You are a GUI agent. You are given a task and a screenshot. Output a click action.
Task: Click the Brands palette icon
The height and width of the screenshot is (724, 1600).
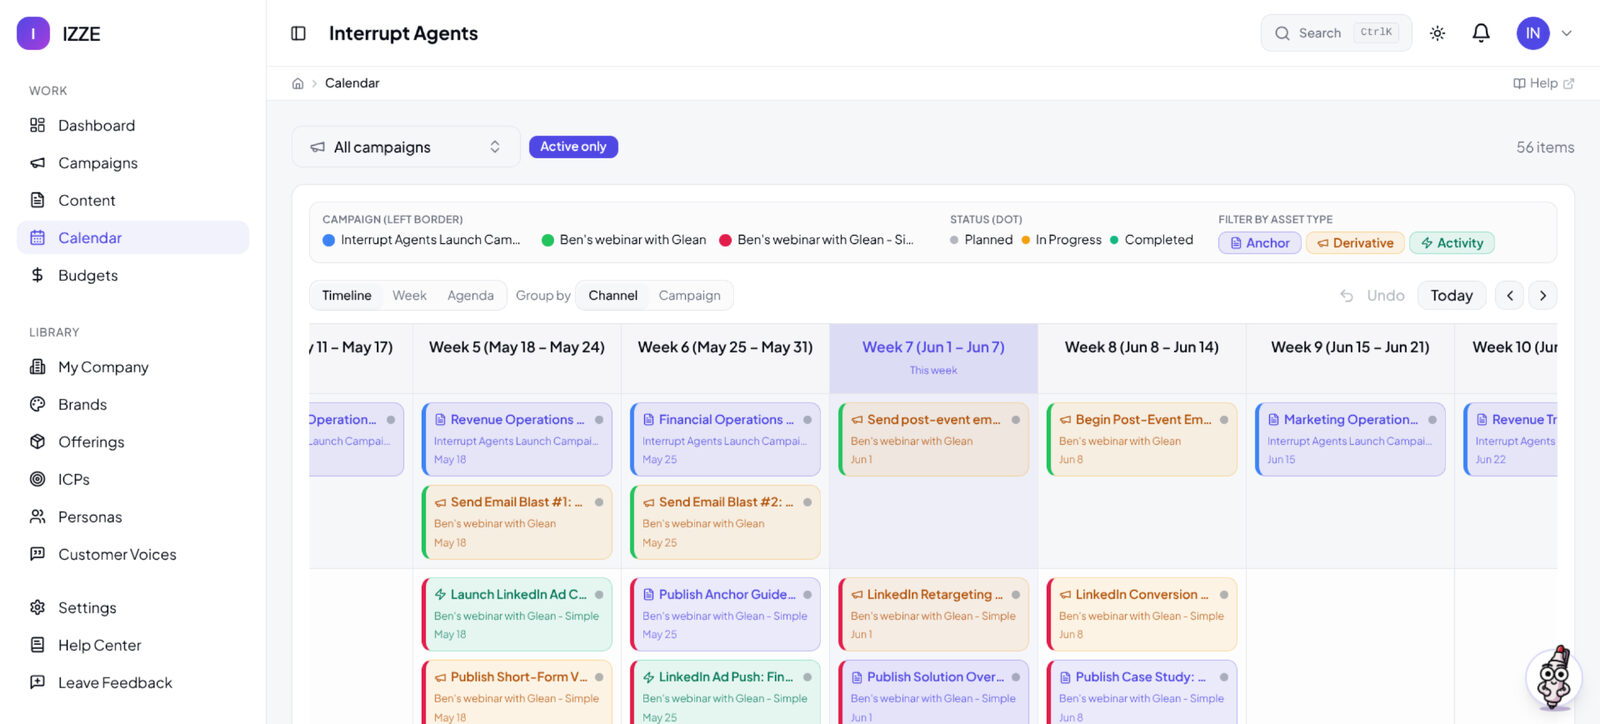[38, 404]
